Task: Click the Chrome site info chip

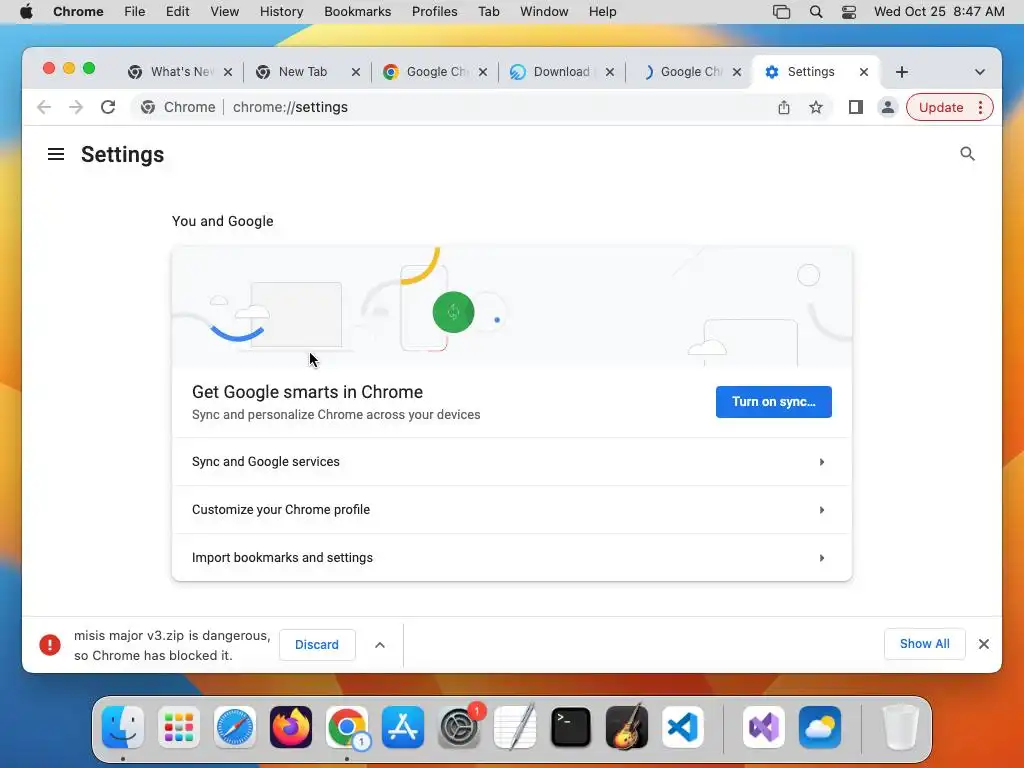Action: click(178, 107)
